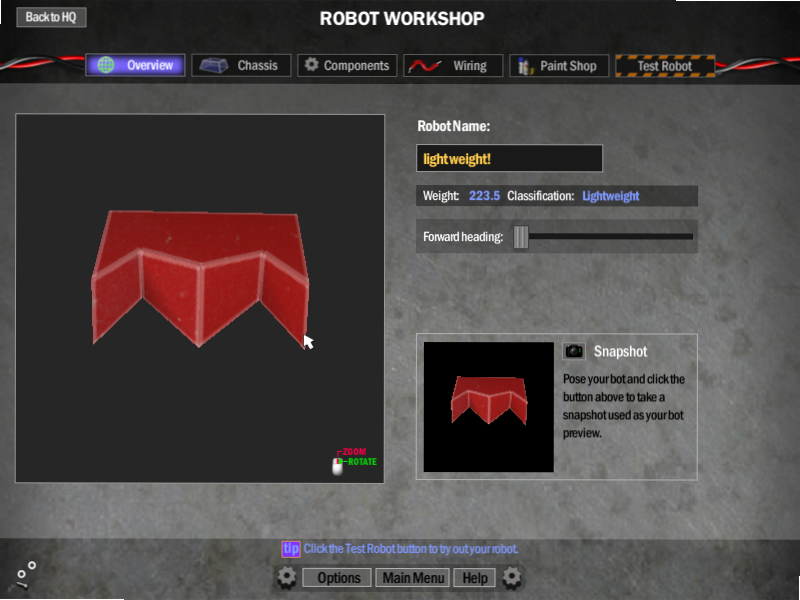Click the Robot Name label
Viewport: 800px width, 600px height.
[x=454, y=126]
